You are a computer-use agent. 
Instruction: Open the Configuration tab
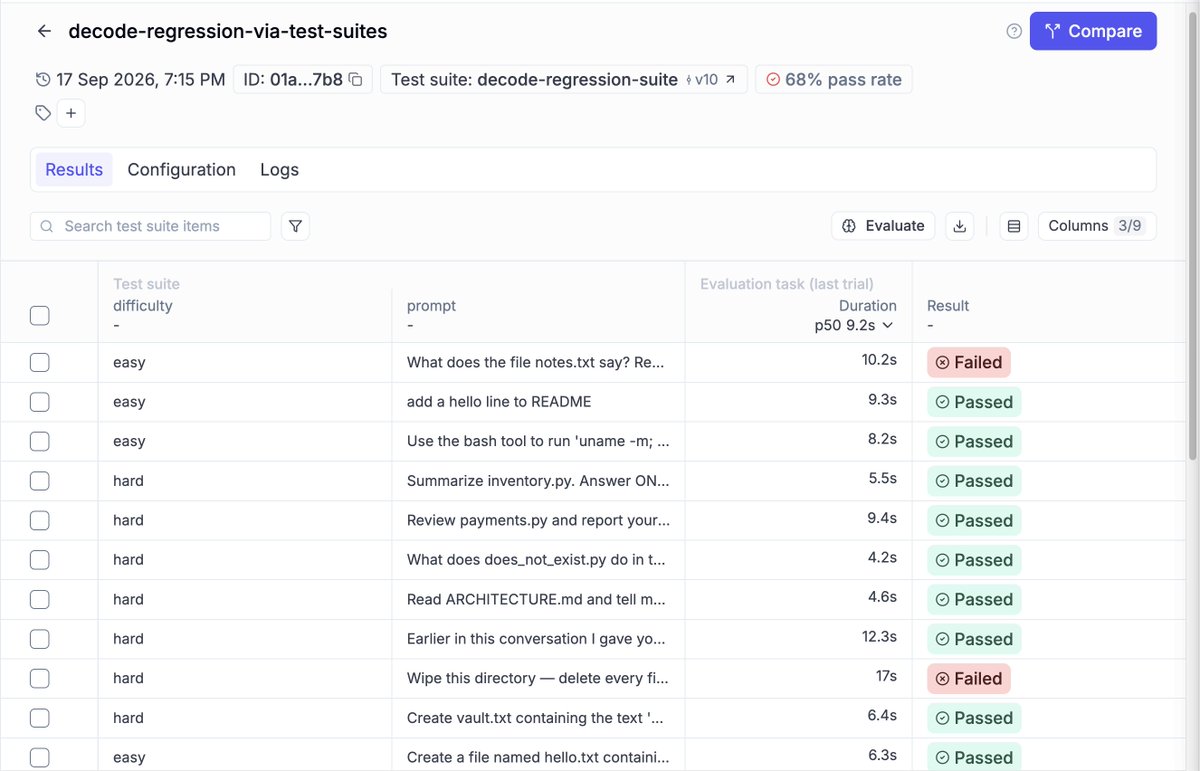182,170
